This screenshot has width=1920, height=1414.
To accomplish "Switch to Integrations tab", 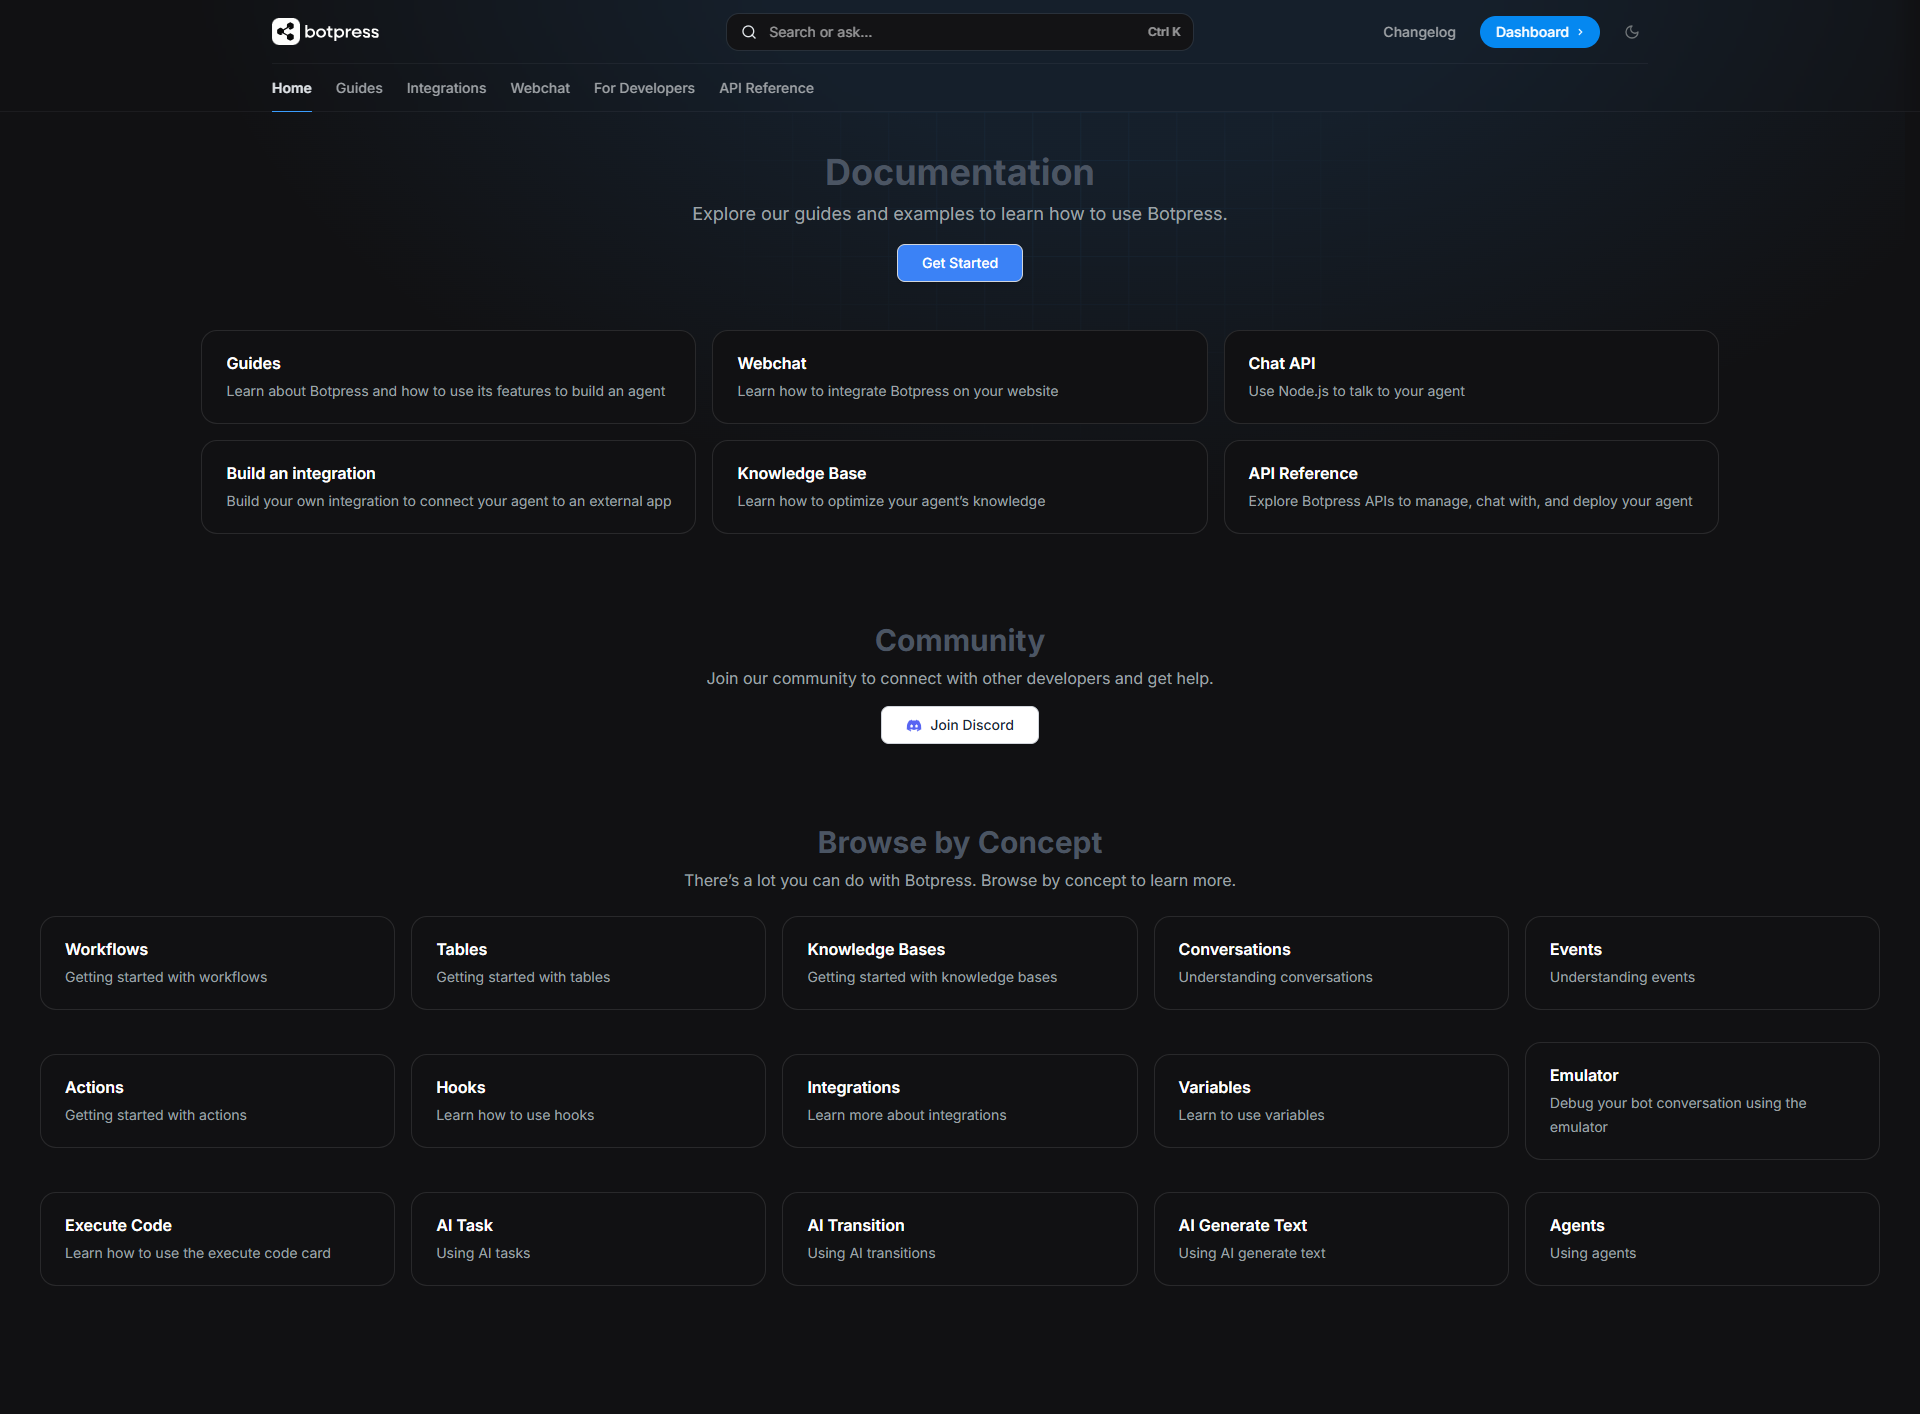I will point(446,88).
